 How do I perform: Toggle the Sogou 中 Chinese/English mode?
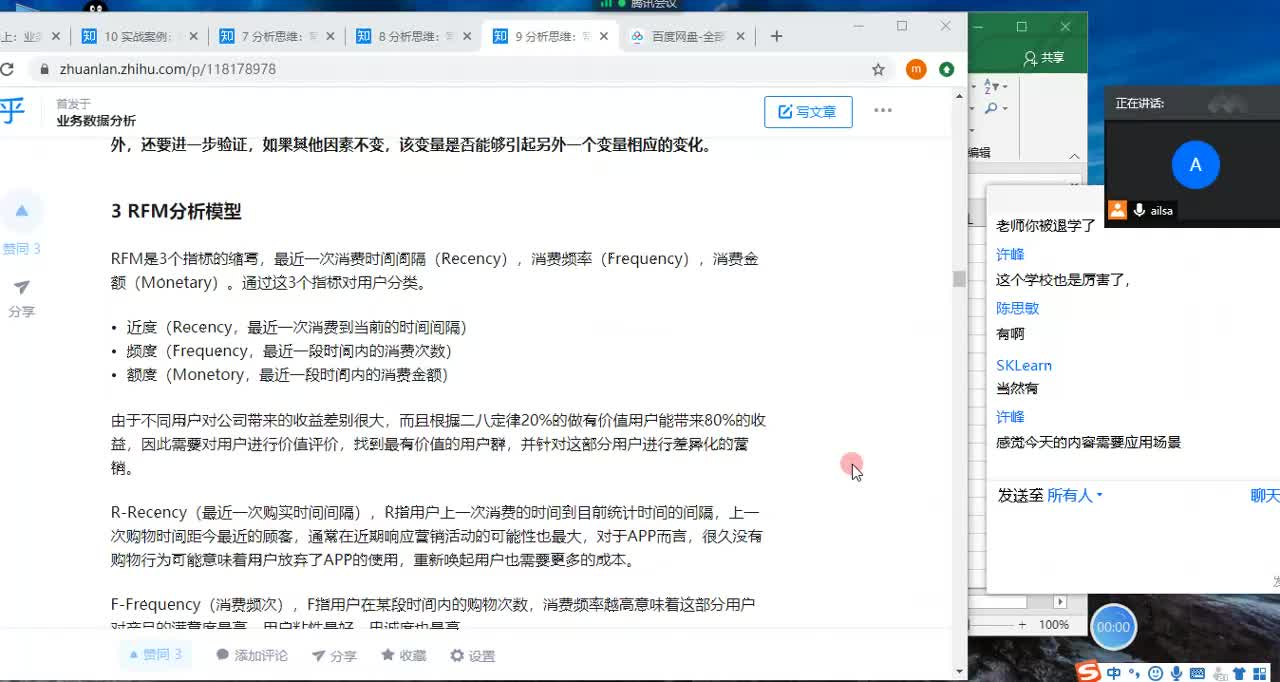click(x=1114, y=673)
